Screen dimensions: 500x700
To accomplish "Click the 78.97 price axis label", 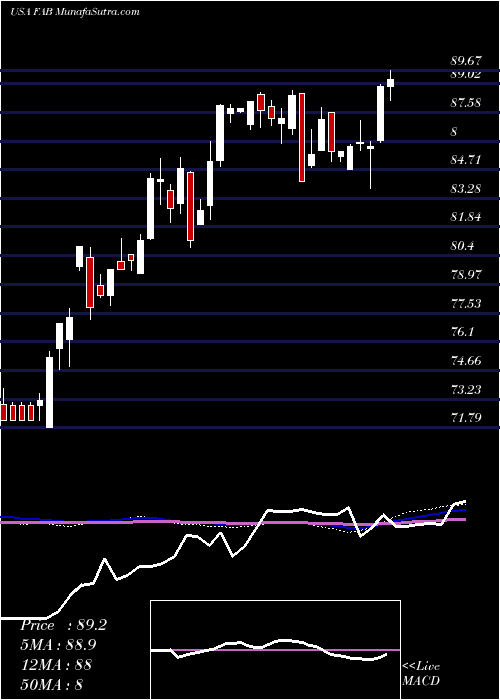I will 466,274.
